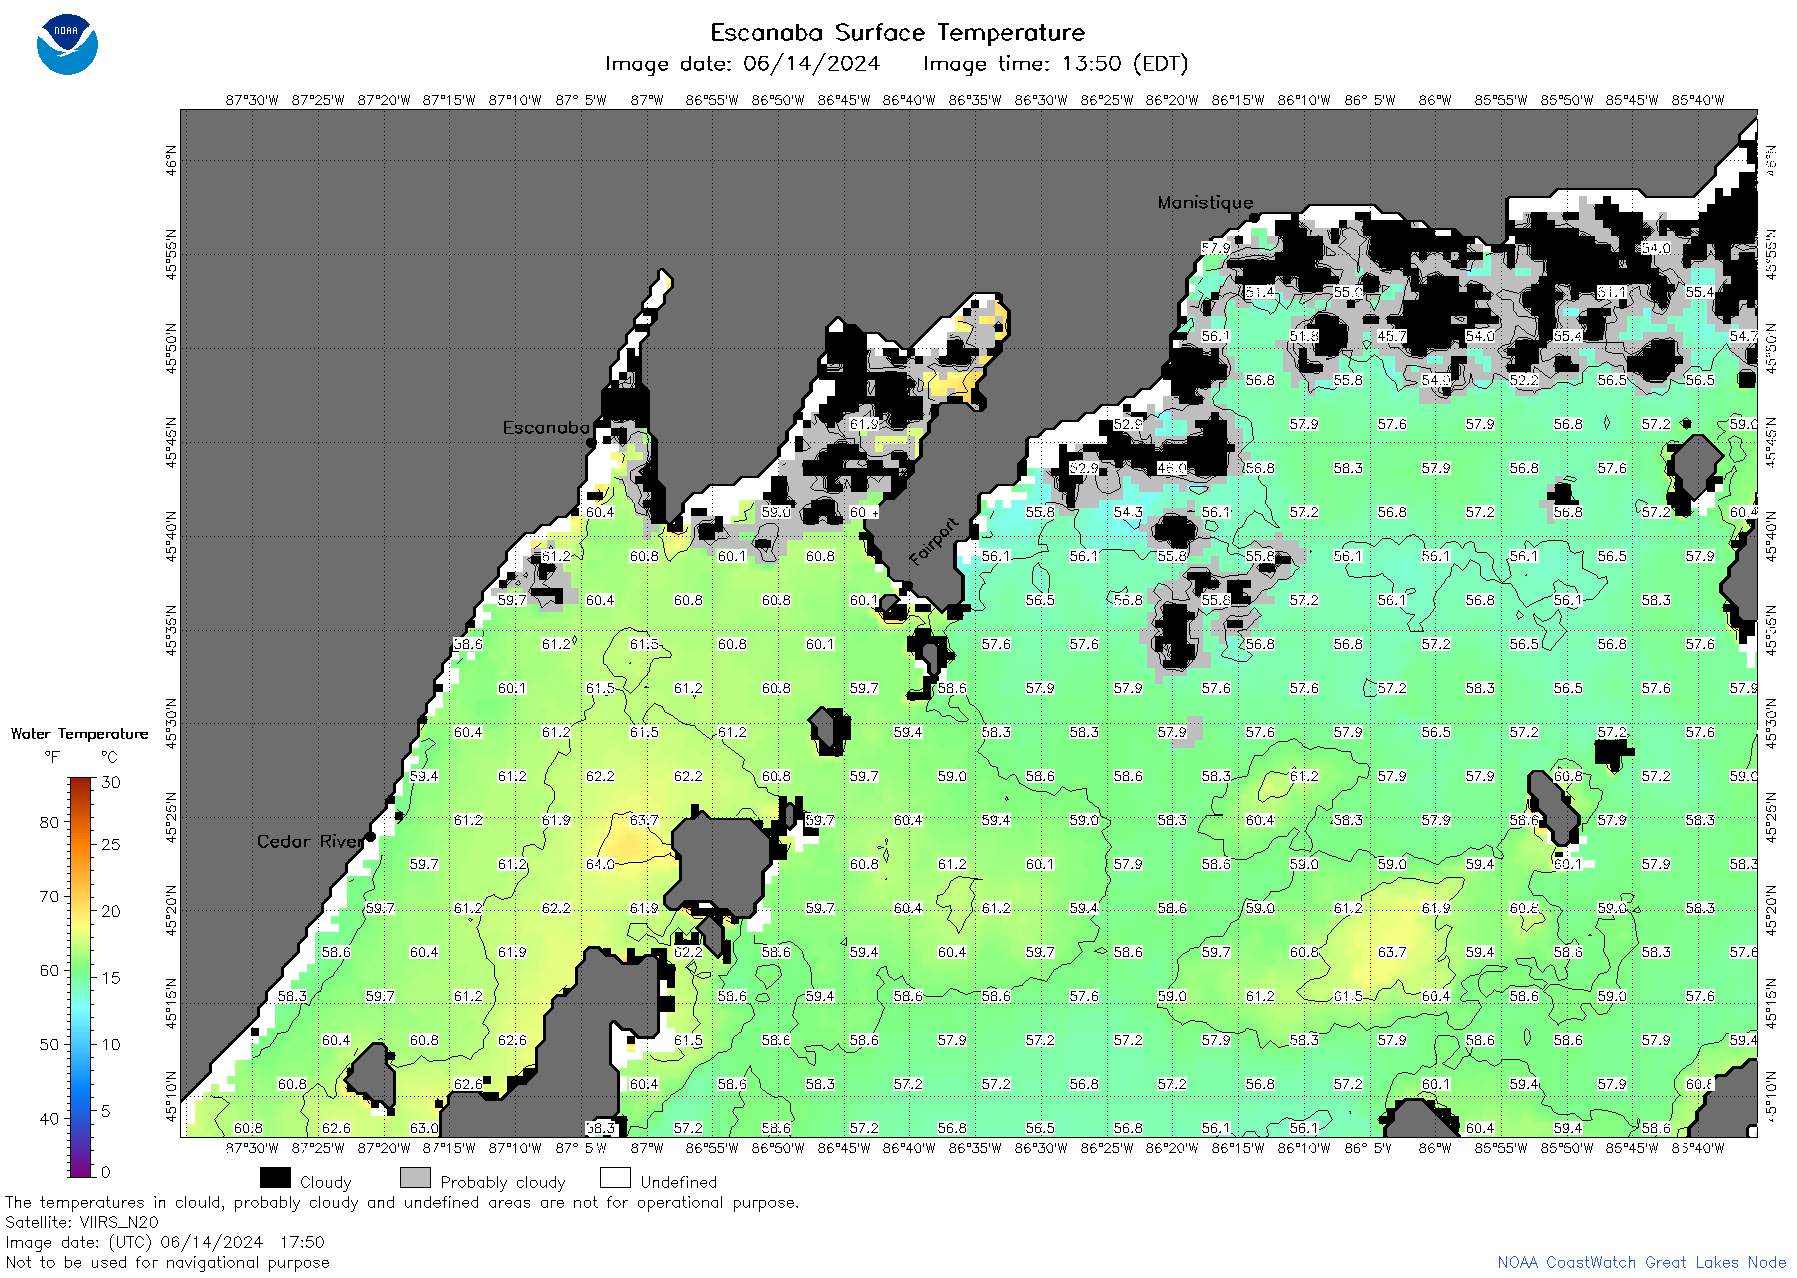Click the 52.2 temperature reading
This screenshot has width=1797, height=1278.
[x=1524, y=380]
